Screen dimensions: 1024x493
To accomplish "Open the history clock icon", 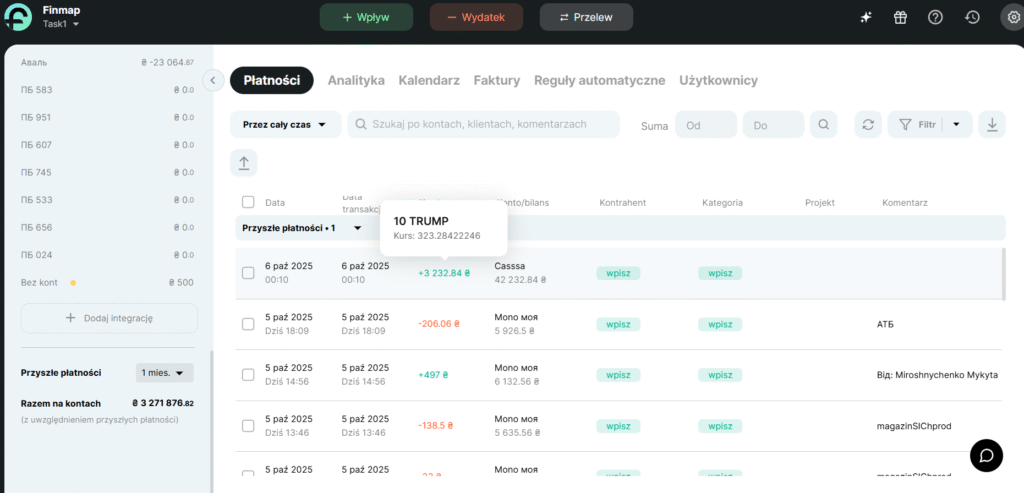I will click(972, 17).
